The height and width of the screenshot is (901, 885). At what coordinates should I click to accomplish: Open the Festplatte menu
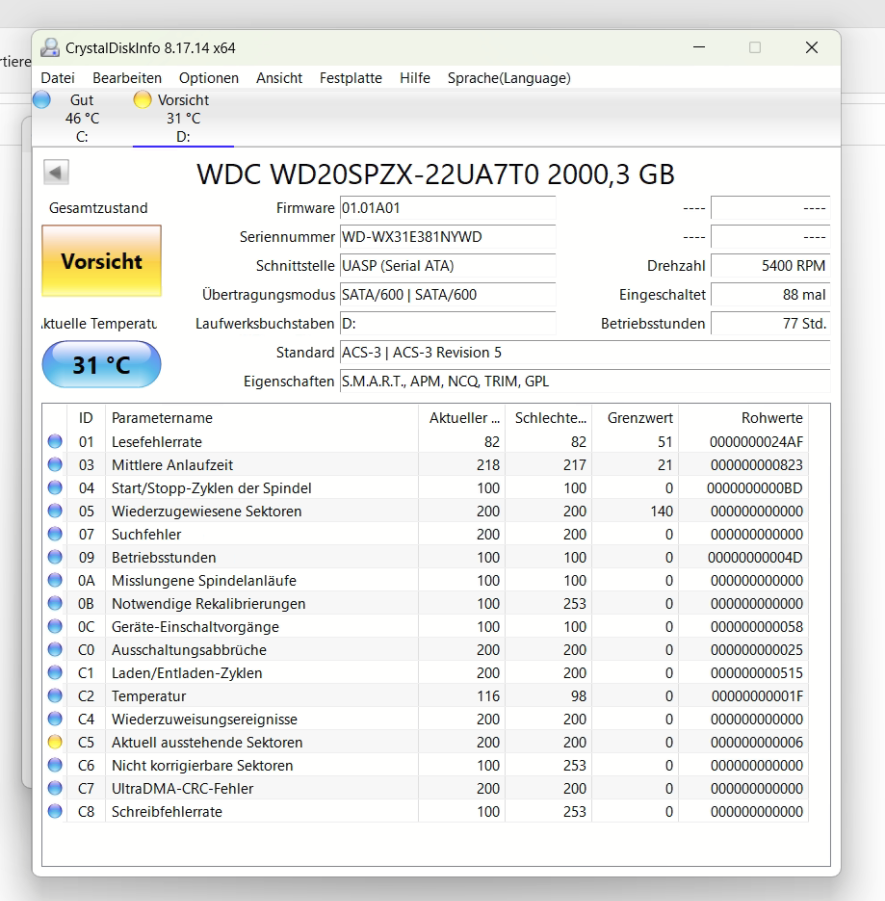[x=351, y=78]
